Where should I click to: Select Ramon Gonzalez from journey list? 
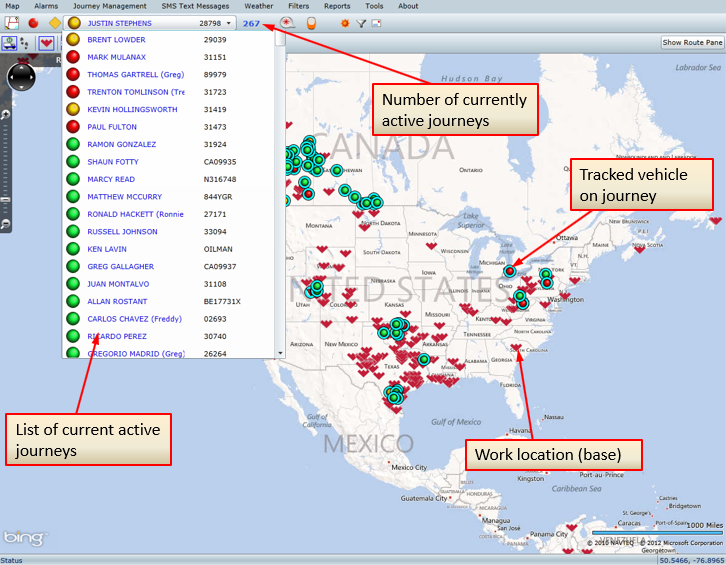click(122, 144)
